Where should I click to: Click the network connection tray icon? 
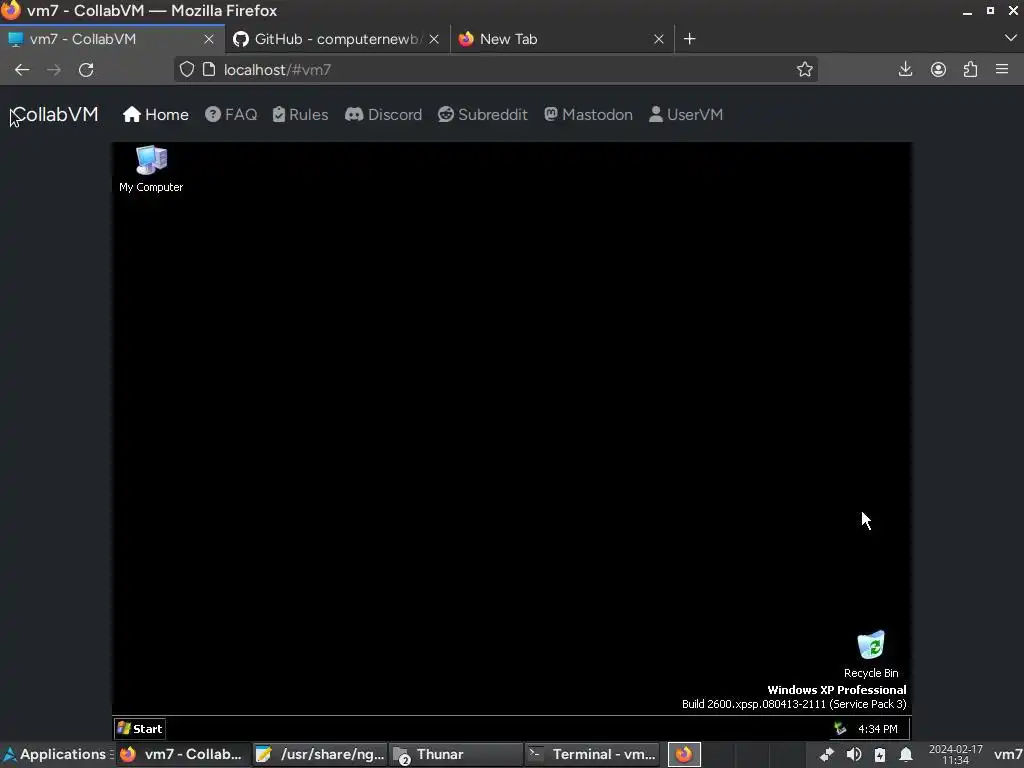click(x=827, y=754)
